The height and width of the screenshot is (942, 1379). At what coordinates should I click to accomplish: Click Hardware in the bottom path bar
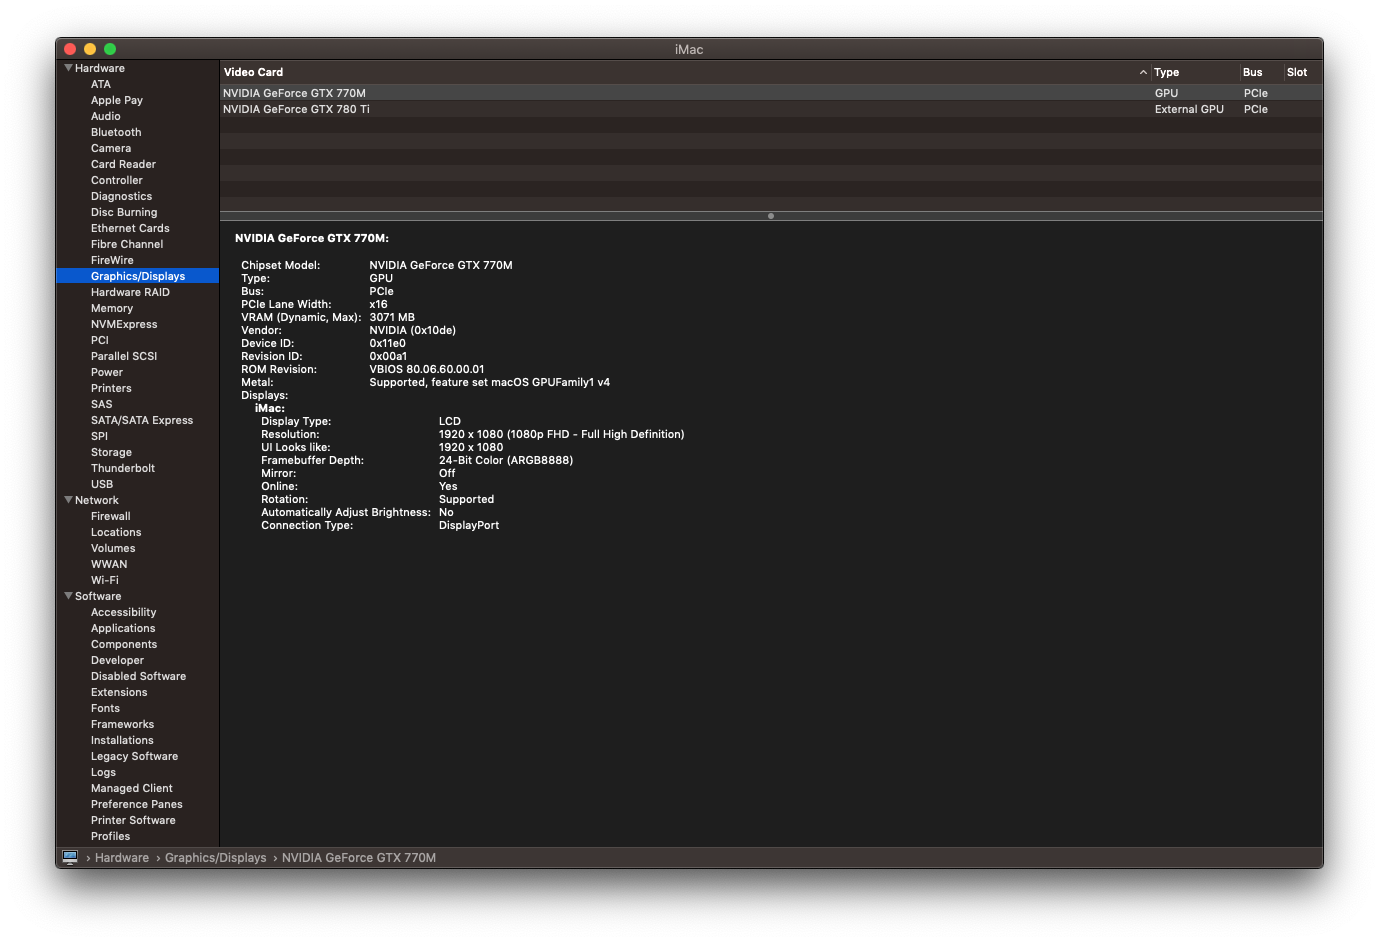pyautogui.click(x=122, y=858)
